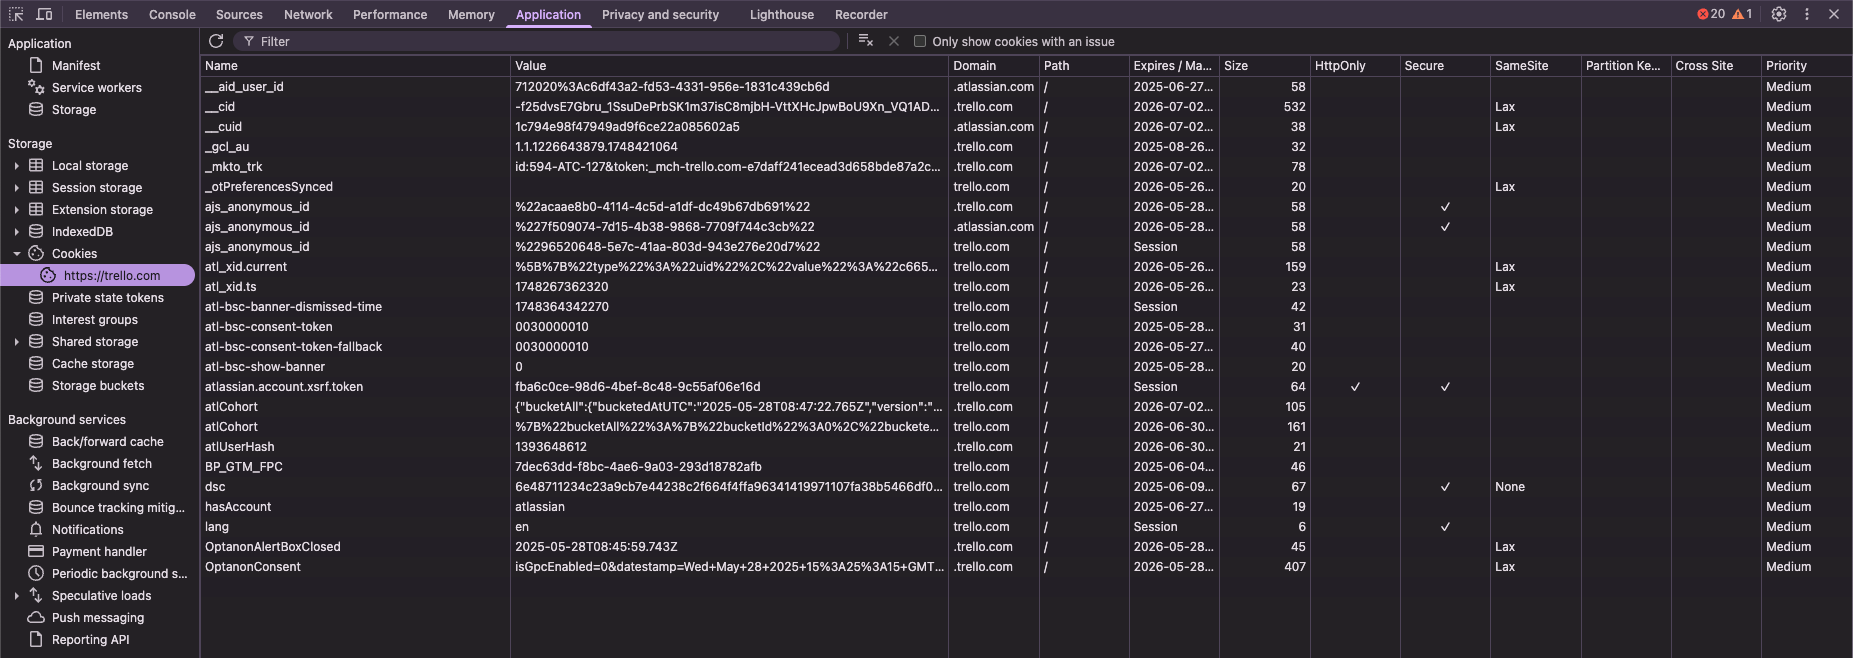This screenshot has height=658, width=1853.
Task: Select the OptanonConsent cookie row
Action: tap(1026, 567)
